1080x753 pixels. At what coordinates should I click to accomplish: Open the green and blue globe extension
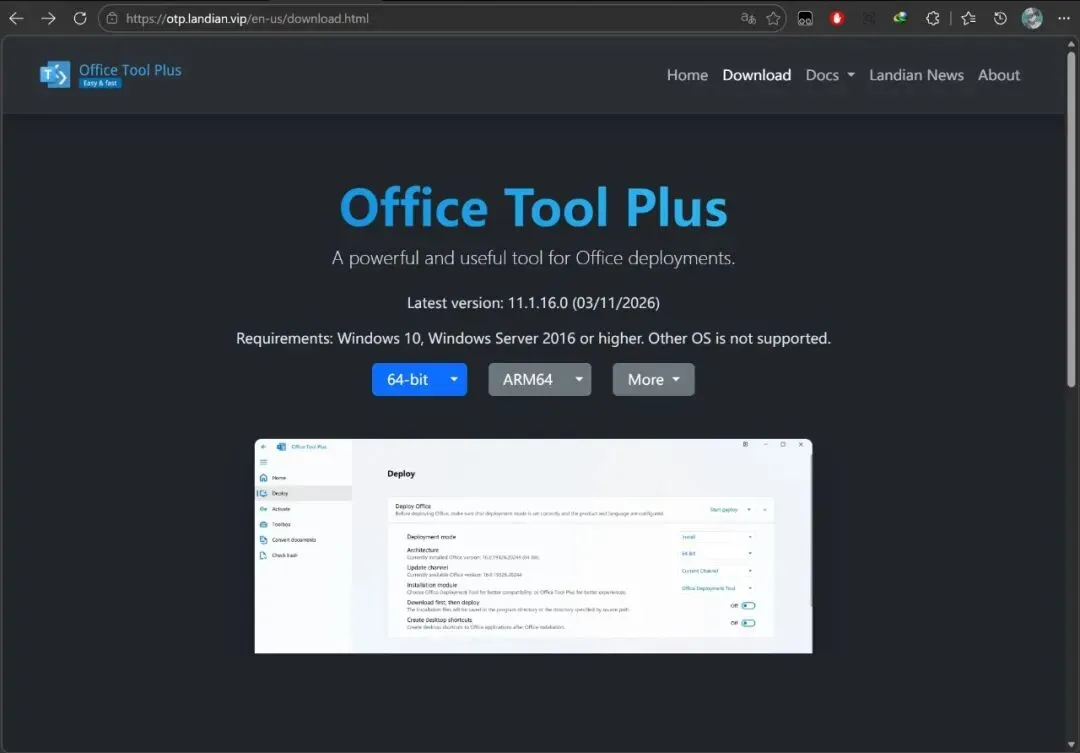900,19
